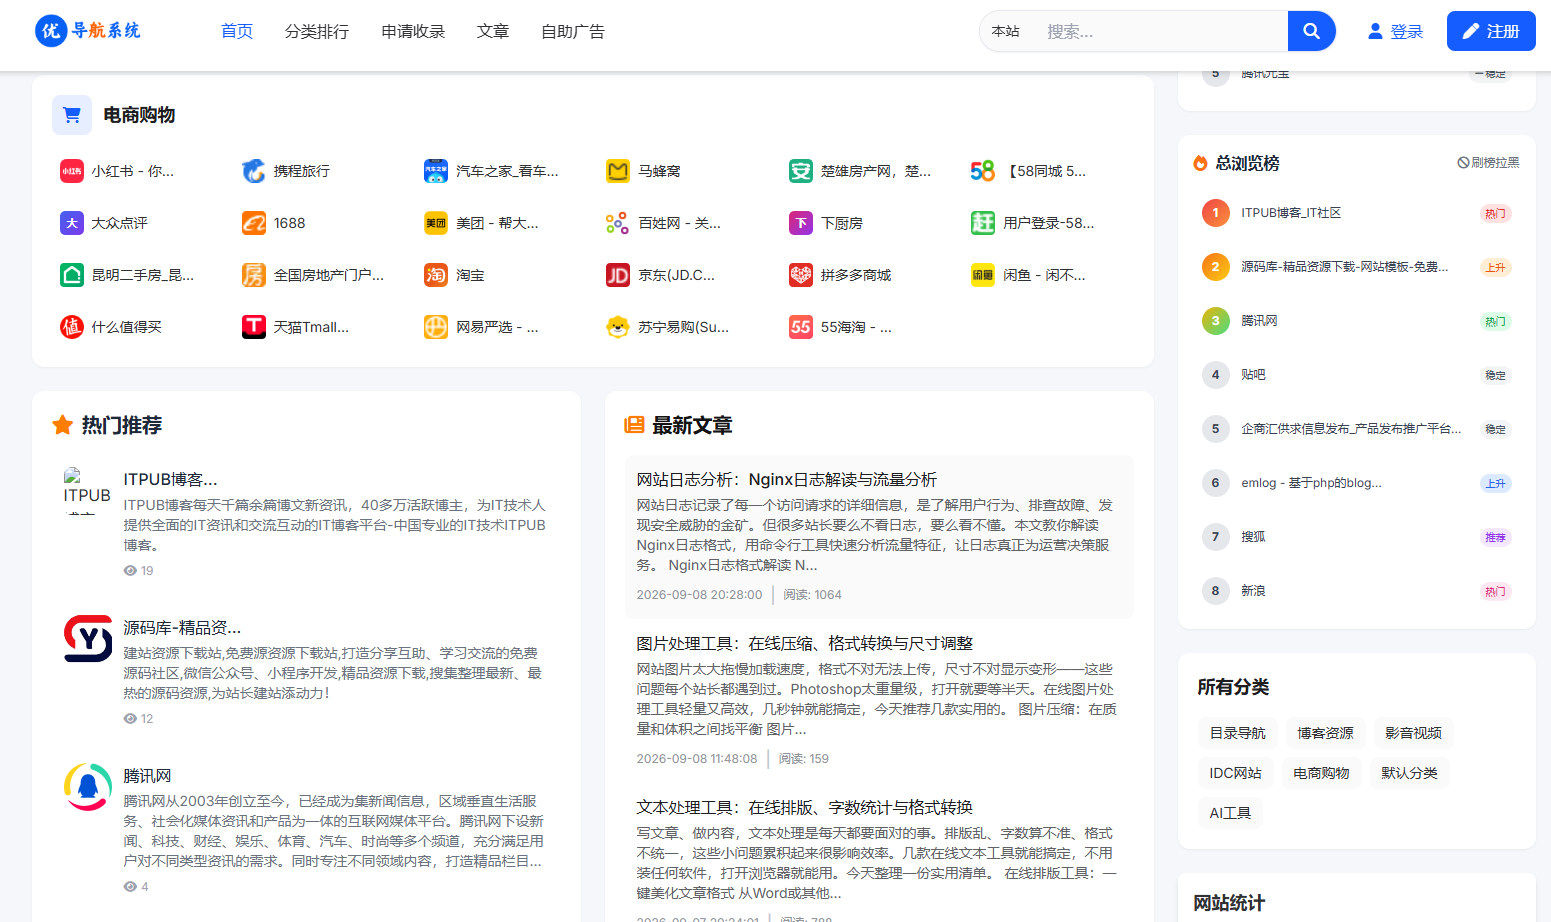Viewport: 1551px width, 922px height.
Task: Open the 腾讯网 recommended title
Action: click(x=147, y=775)
